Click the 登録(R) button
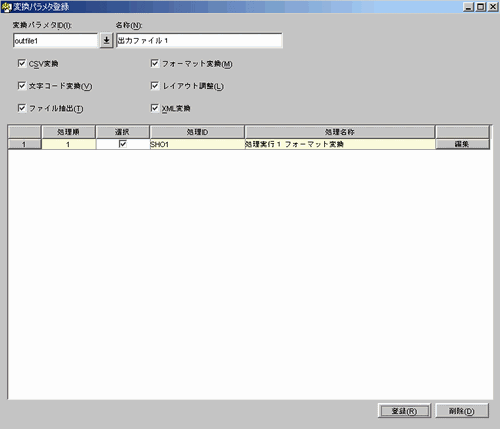This screenshot has width=500, height=429. (404, 411)
